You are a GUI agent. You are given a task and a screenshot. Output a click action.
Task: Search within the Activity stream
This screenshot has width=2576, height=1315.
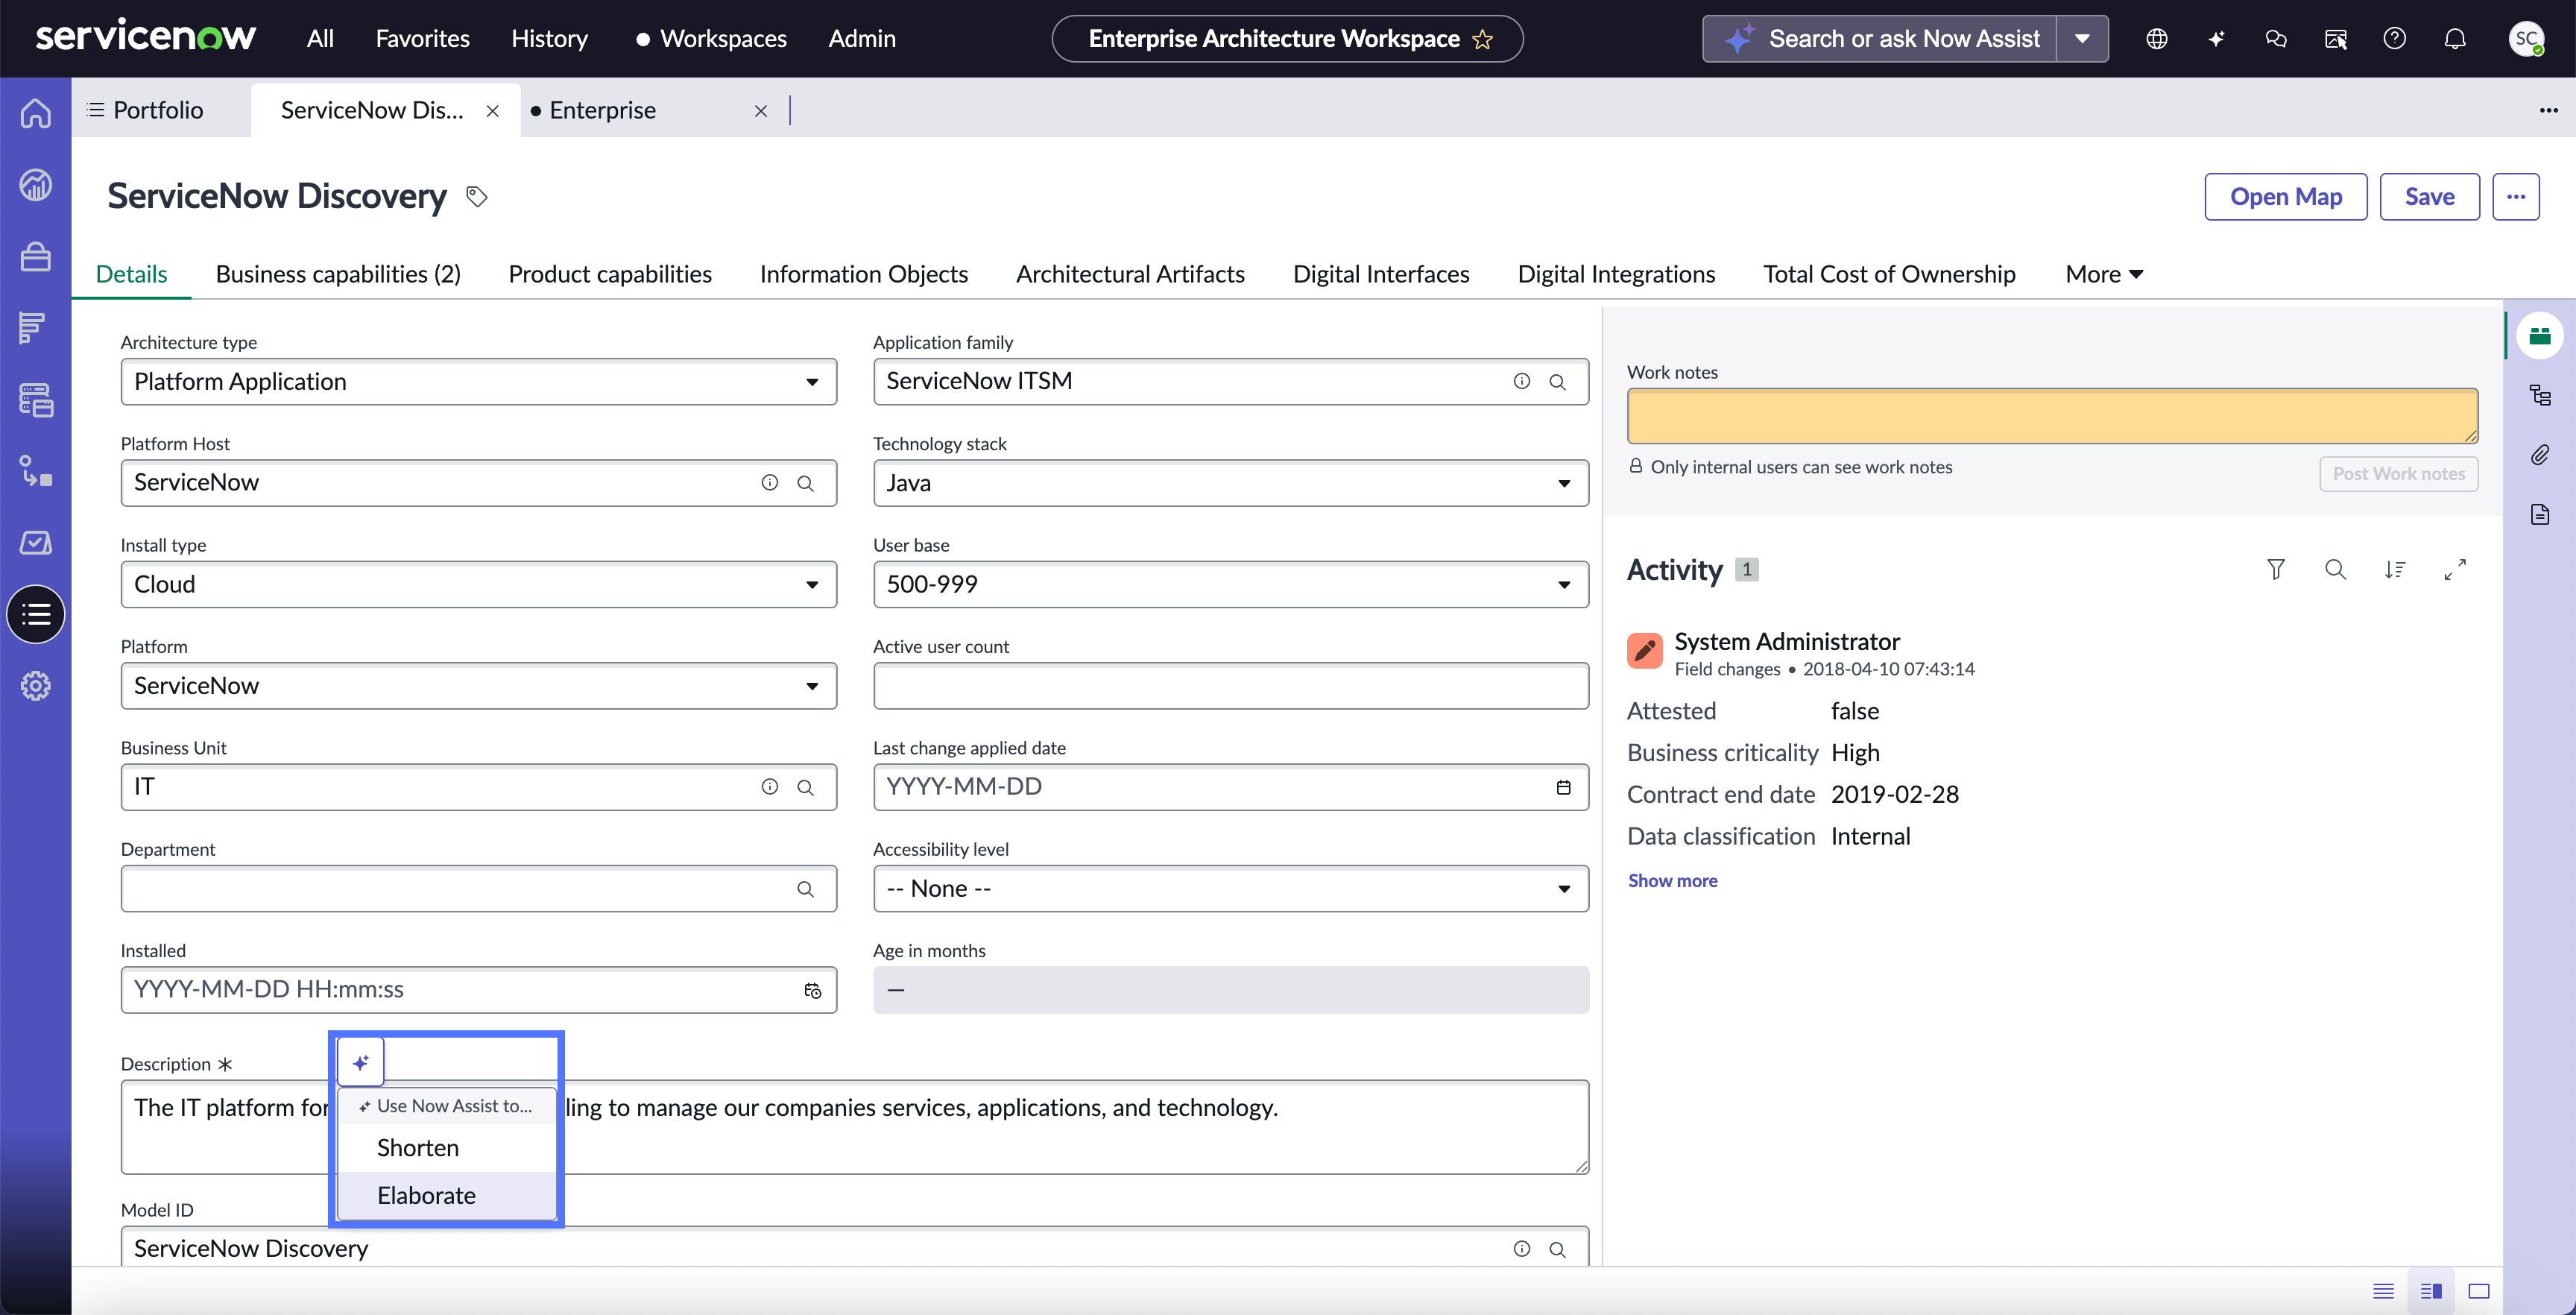(2335, 569)
